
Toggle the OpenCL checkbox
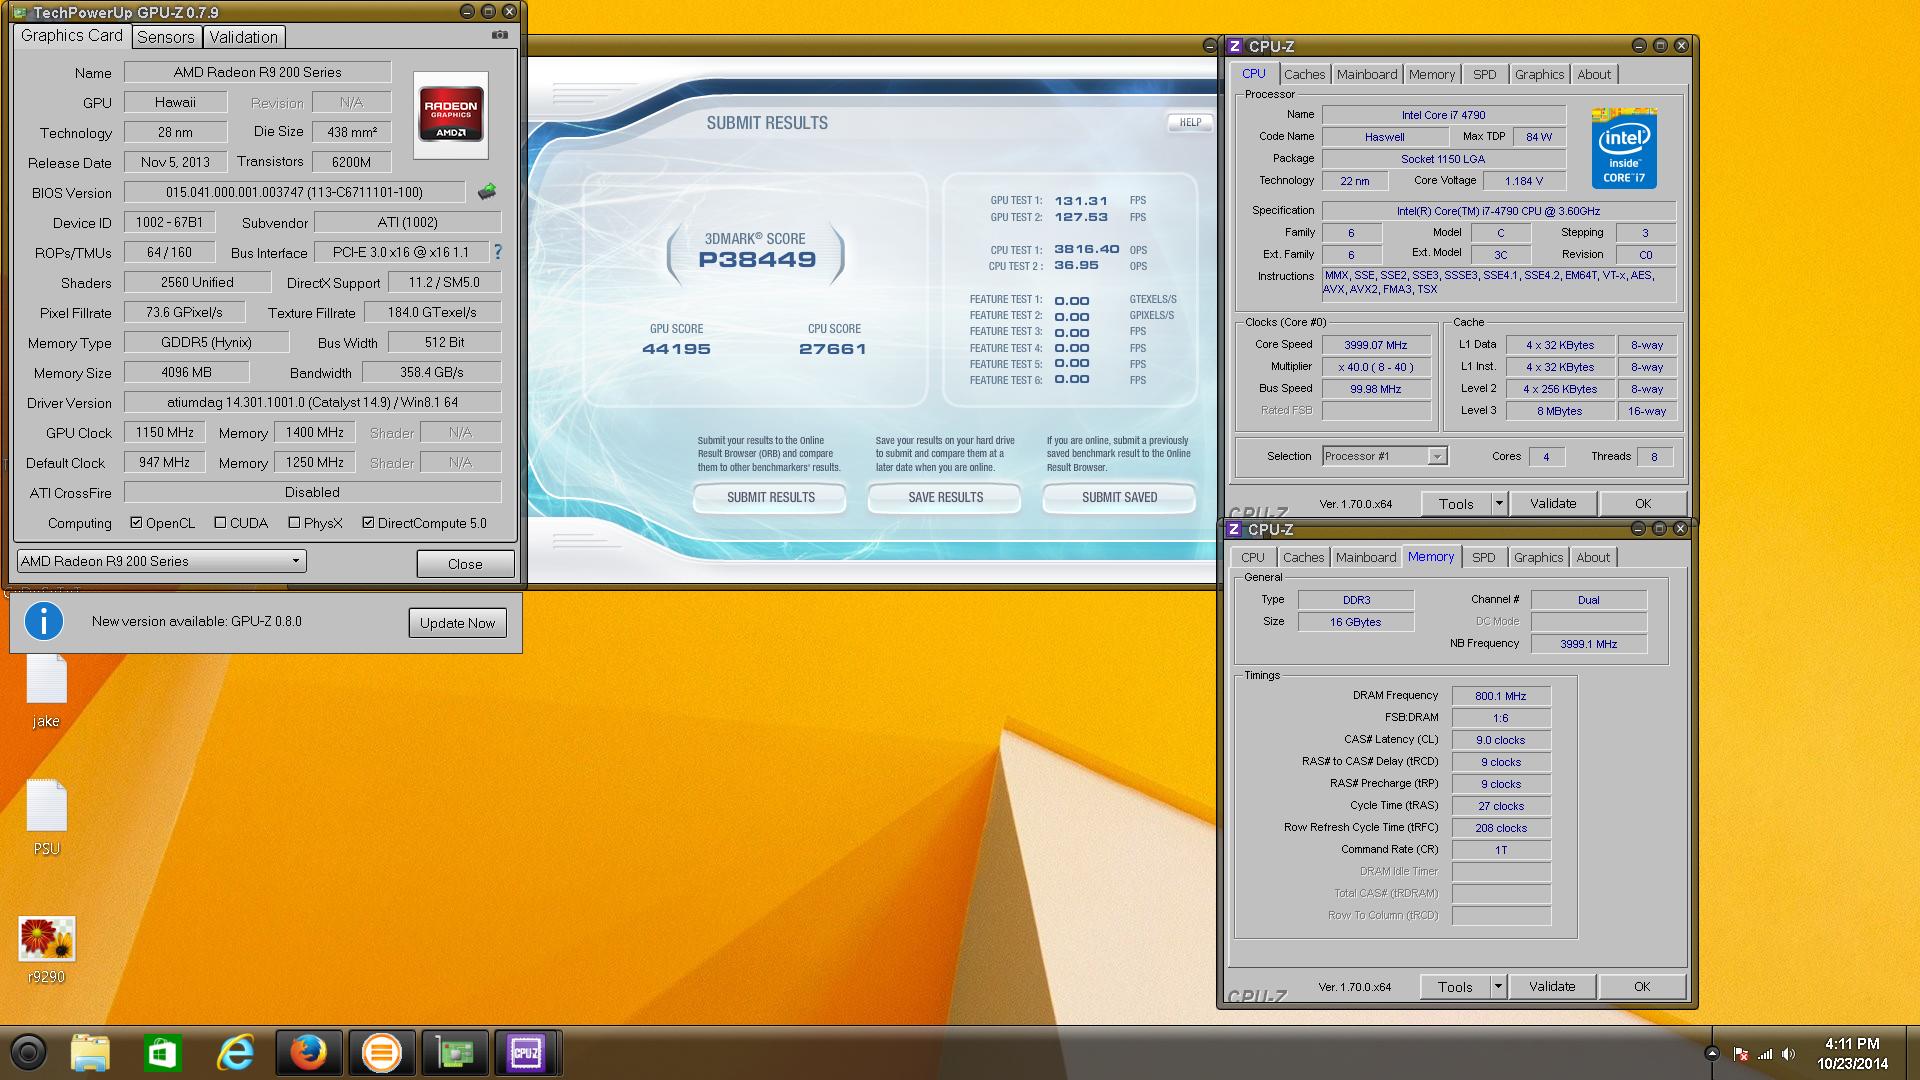tap(136, 523)
